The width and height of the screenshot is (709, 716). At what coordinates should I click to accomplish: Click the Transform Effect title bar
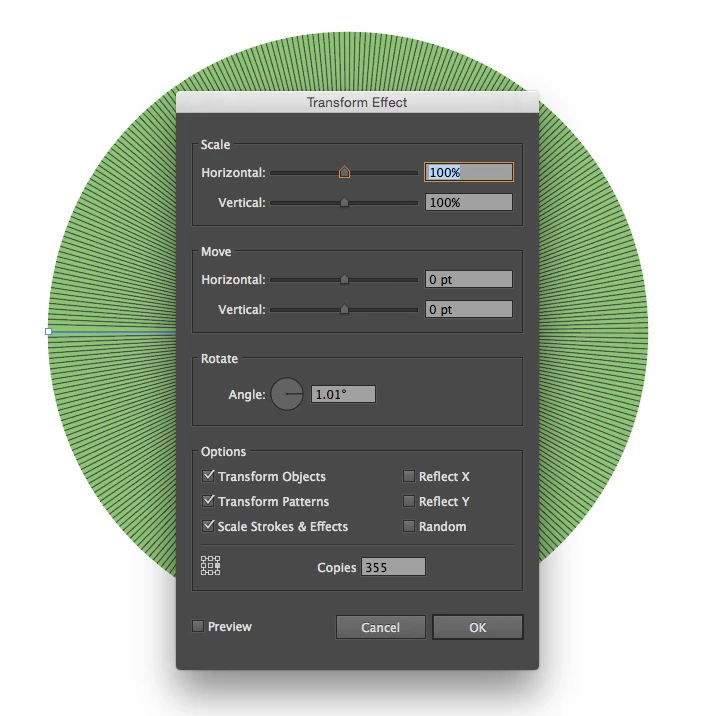point(357,102)
